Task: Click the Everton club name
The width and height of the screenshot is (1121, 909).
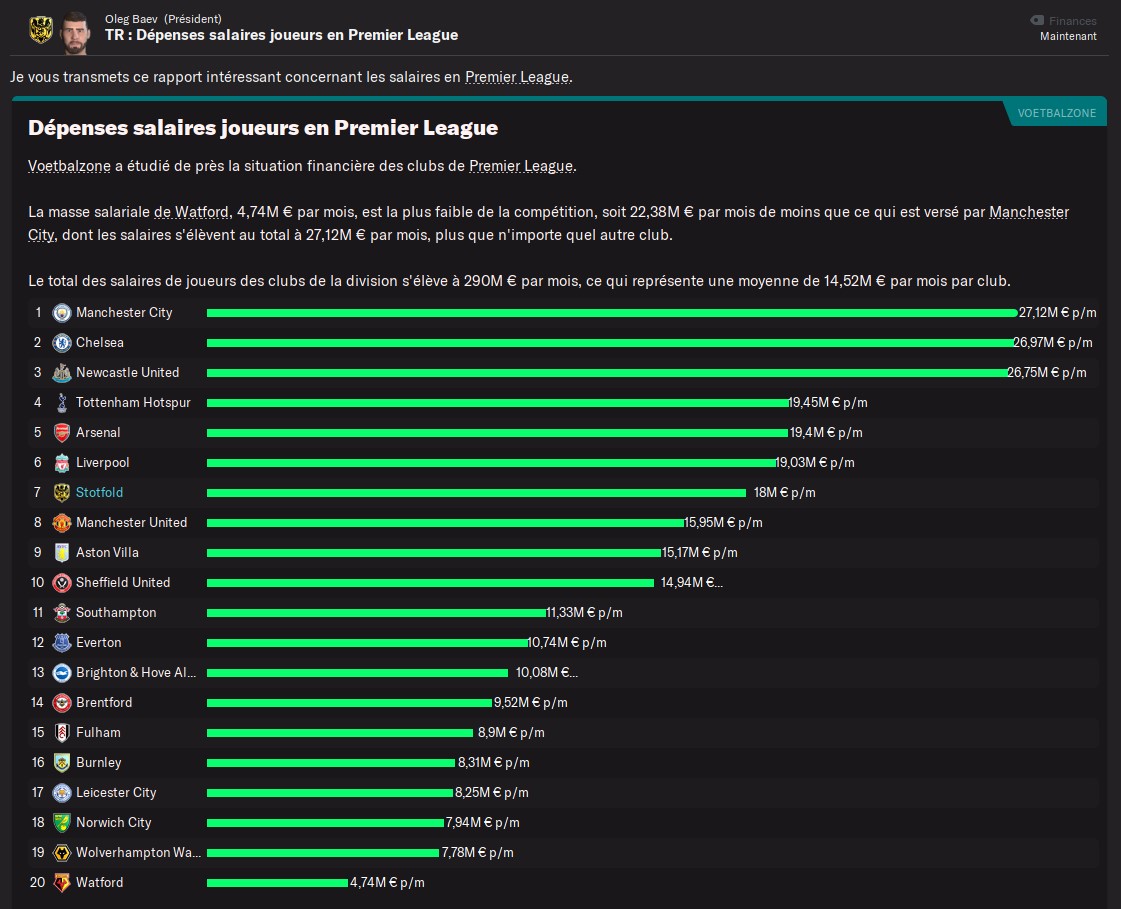Action: 99,643
